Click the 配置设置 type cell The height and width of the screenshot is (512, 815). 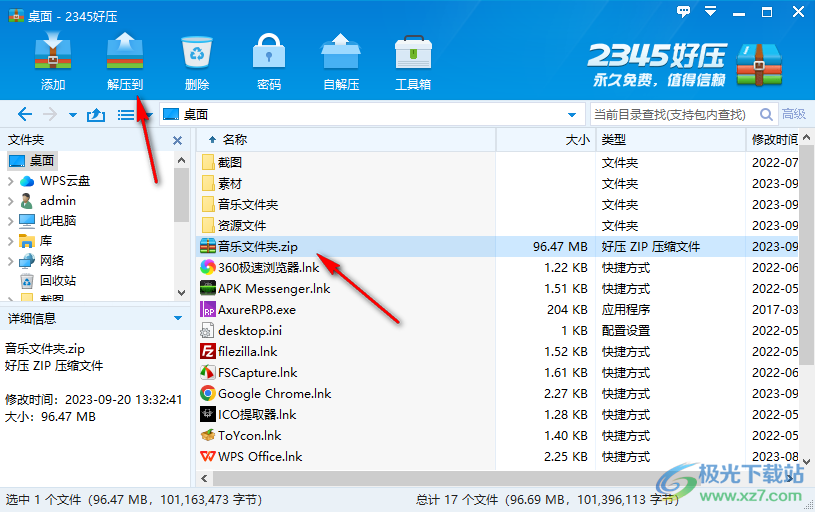click(626, 331)
